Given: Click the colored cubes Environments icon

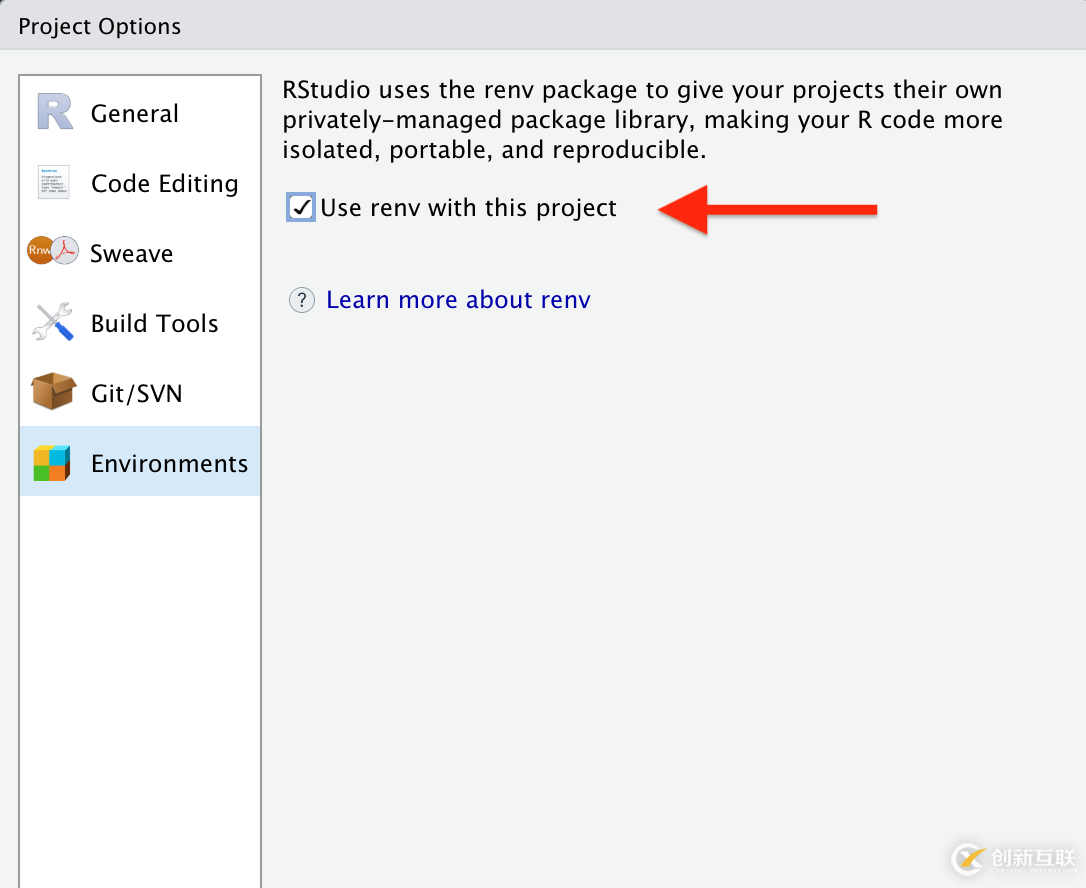Looking at the screenshot, I should (x=52, y=463).
